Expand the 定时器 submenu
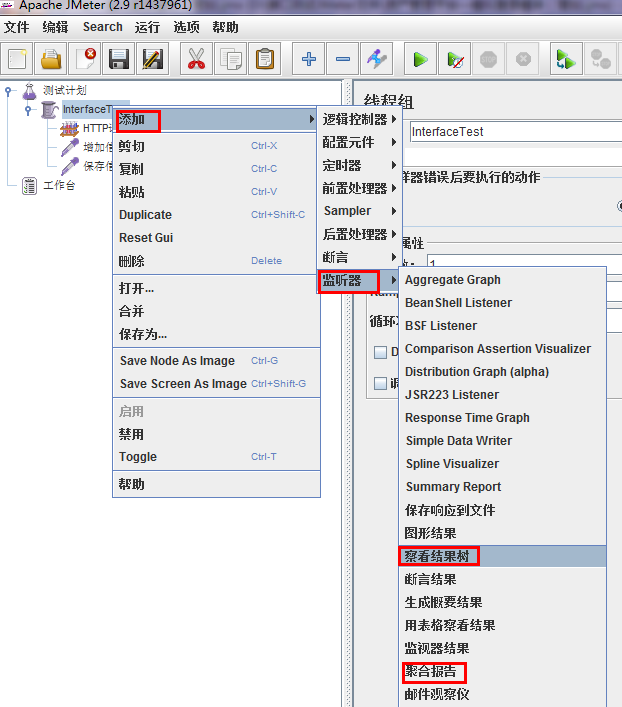The width and height of the screenshot is (622, 707). click(x=359, y=165)
